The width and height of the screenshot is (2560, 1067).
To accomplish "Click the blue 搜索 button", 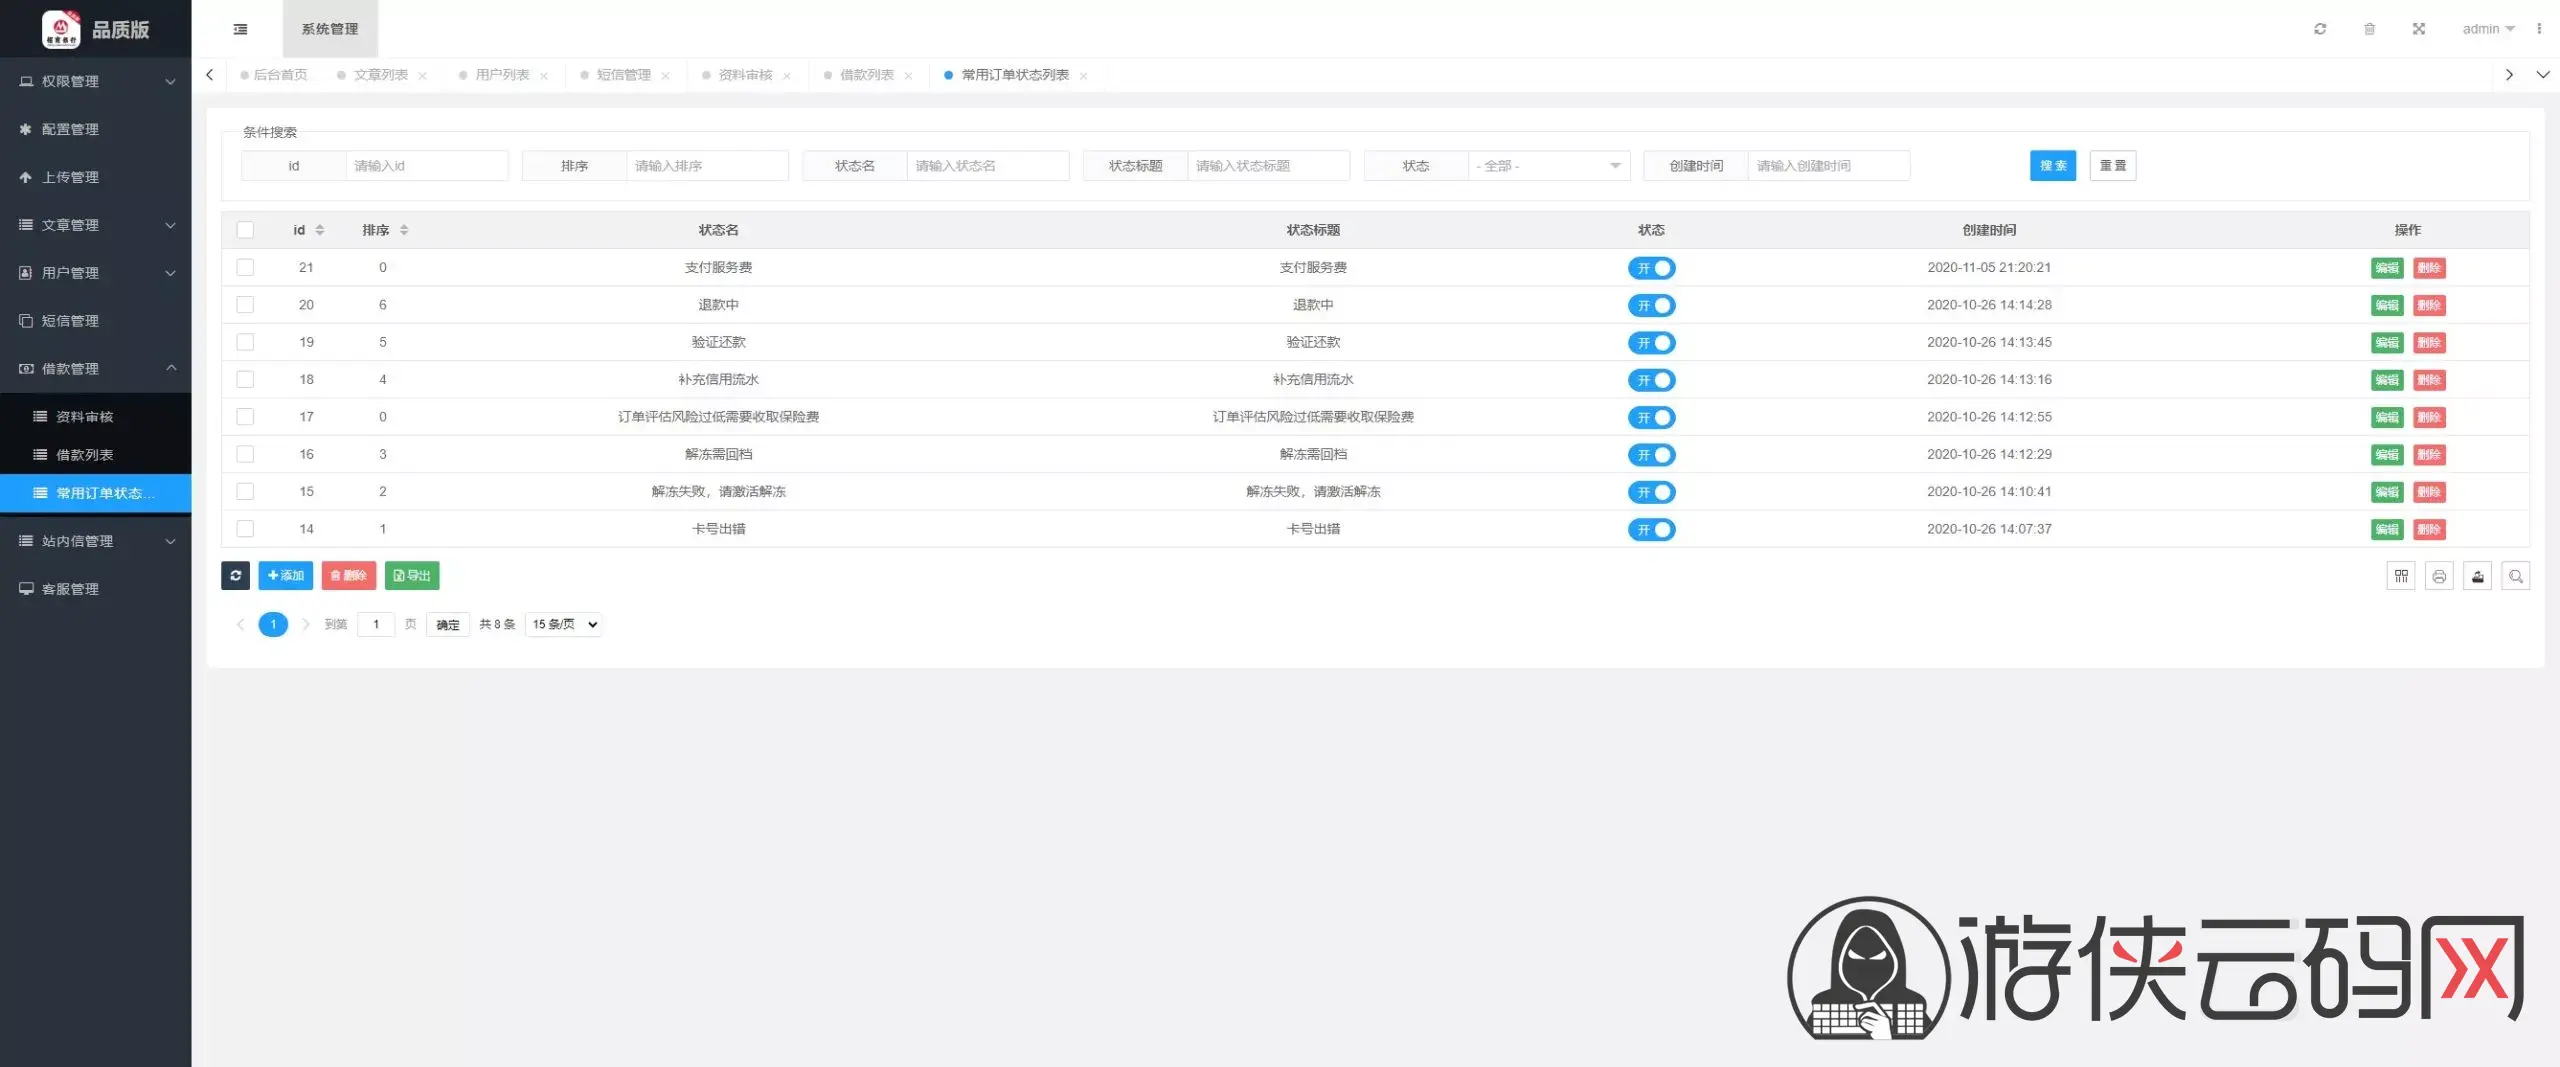I will (x=2052, y=166).
